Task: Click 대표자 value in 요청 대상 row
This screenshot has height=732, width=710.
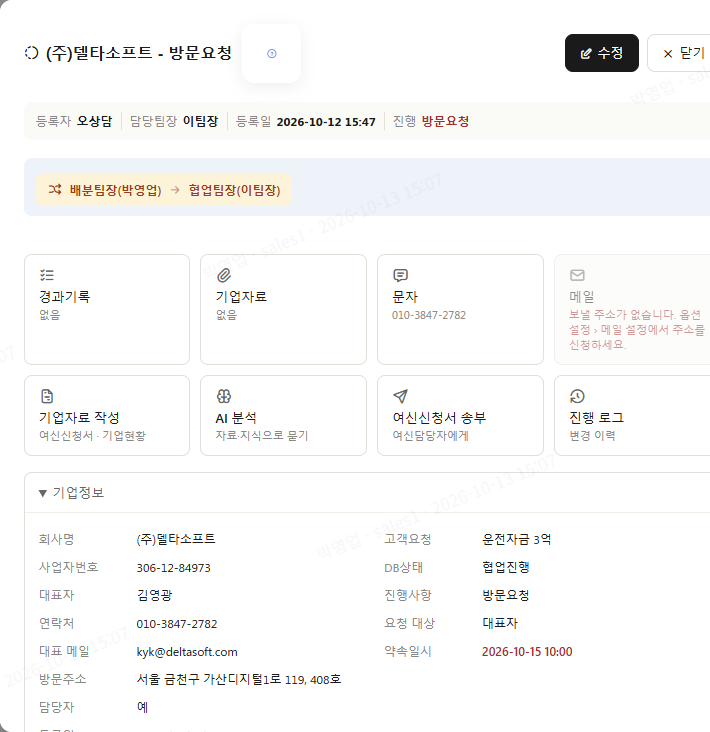Action: pos(500,623)
